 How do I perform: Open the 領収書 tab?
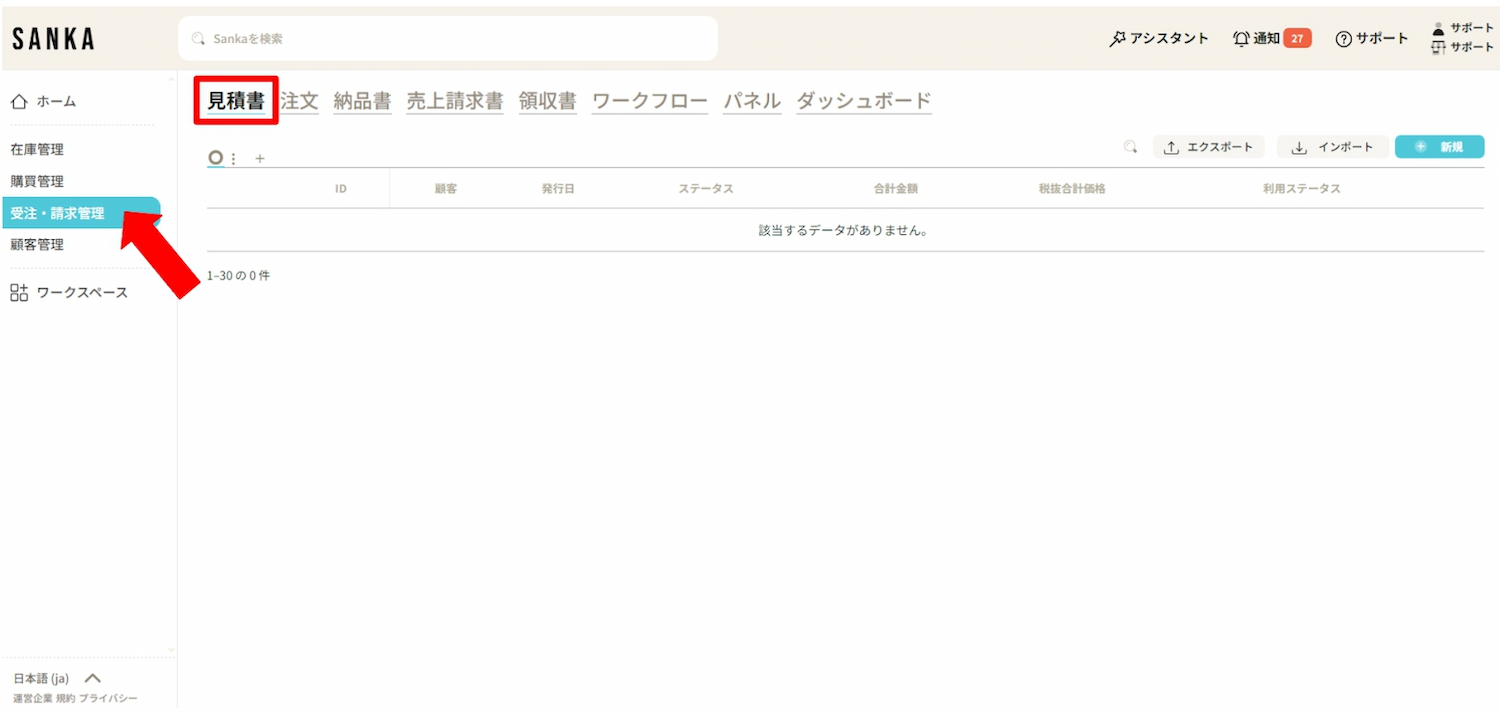pos(547,101)
